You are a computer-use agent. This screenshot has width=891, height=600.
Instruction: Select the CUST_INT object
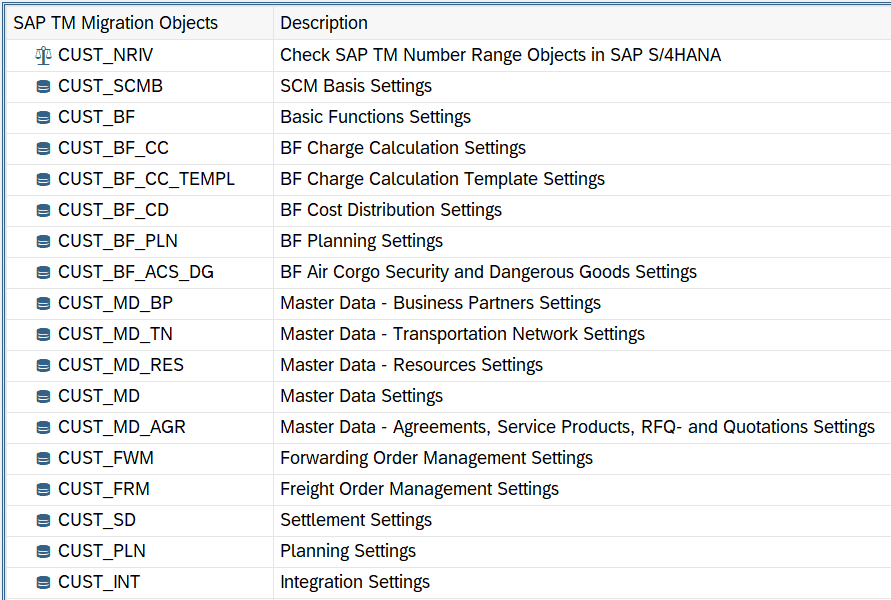click(x=99, y=582)
